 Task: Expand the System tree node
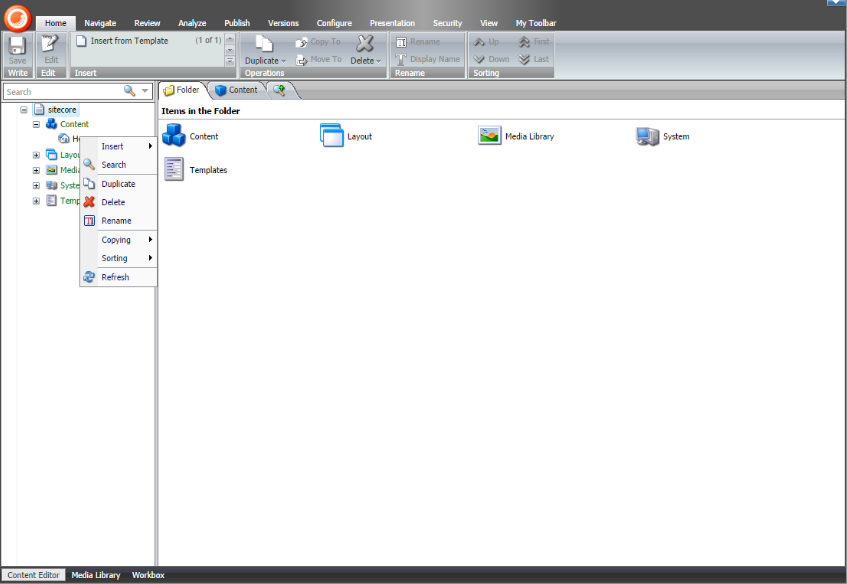click(x=36, y=185)
